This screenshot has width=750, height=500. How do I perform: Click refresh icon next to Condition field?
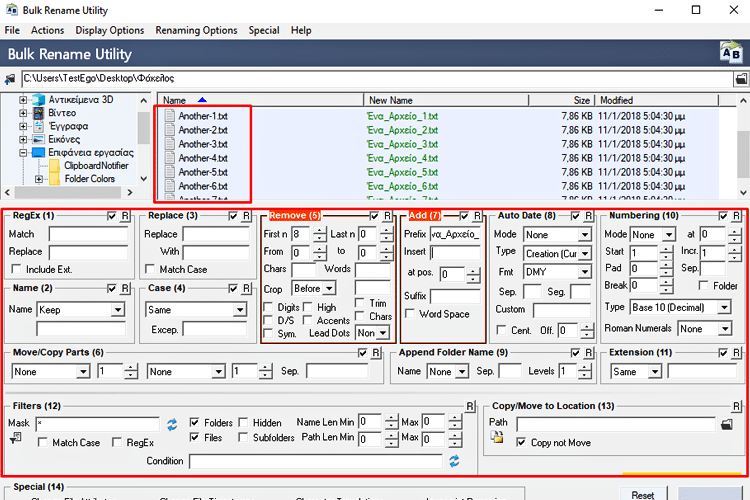(x=454, y=461)
